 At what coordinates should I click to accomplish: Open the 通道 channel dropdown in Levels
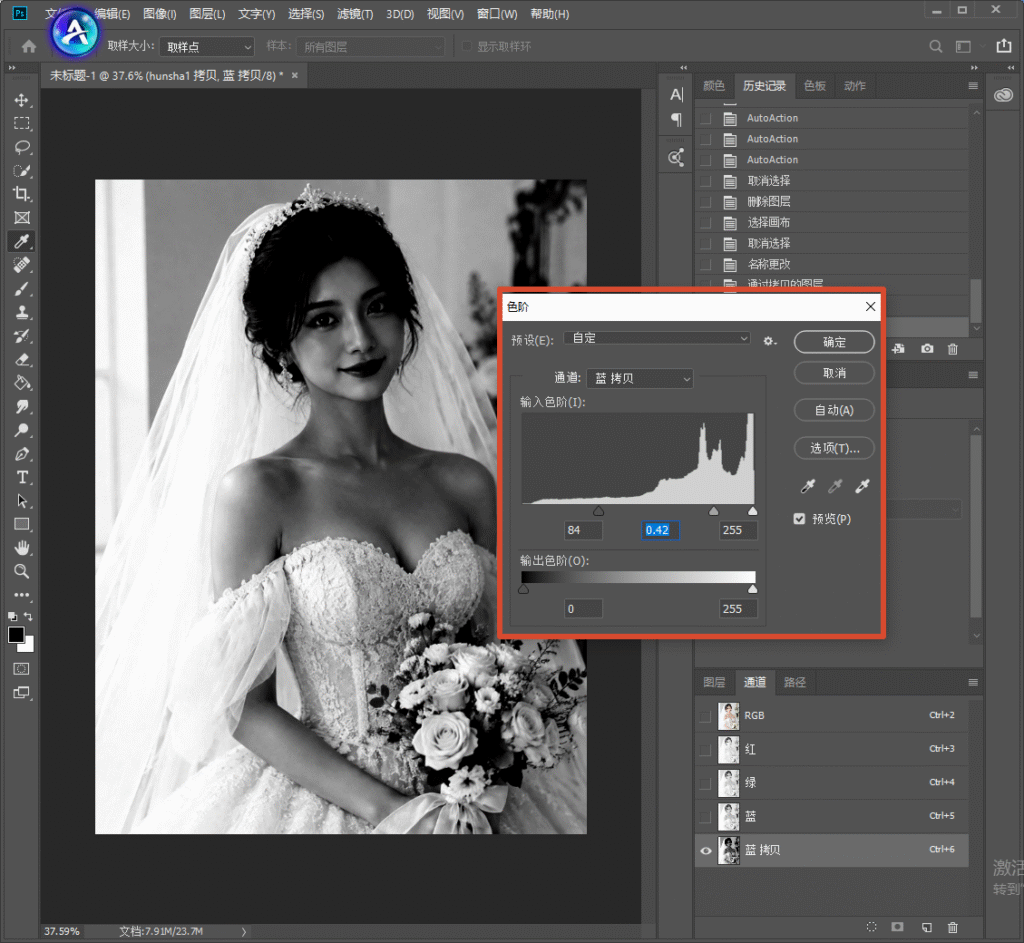tap(640, 378)
